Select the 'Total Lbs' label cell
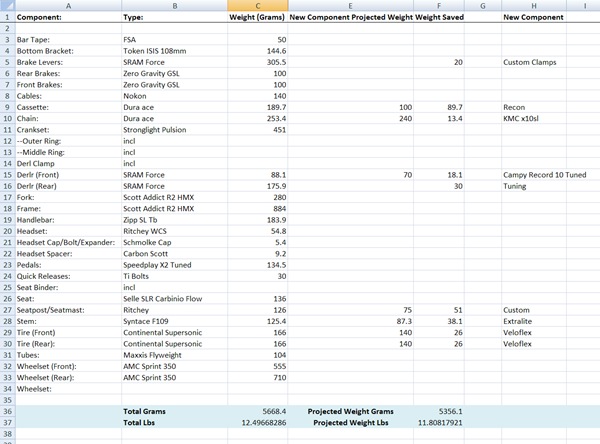 click(x=174, y=423)
